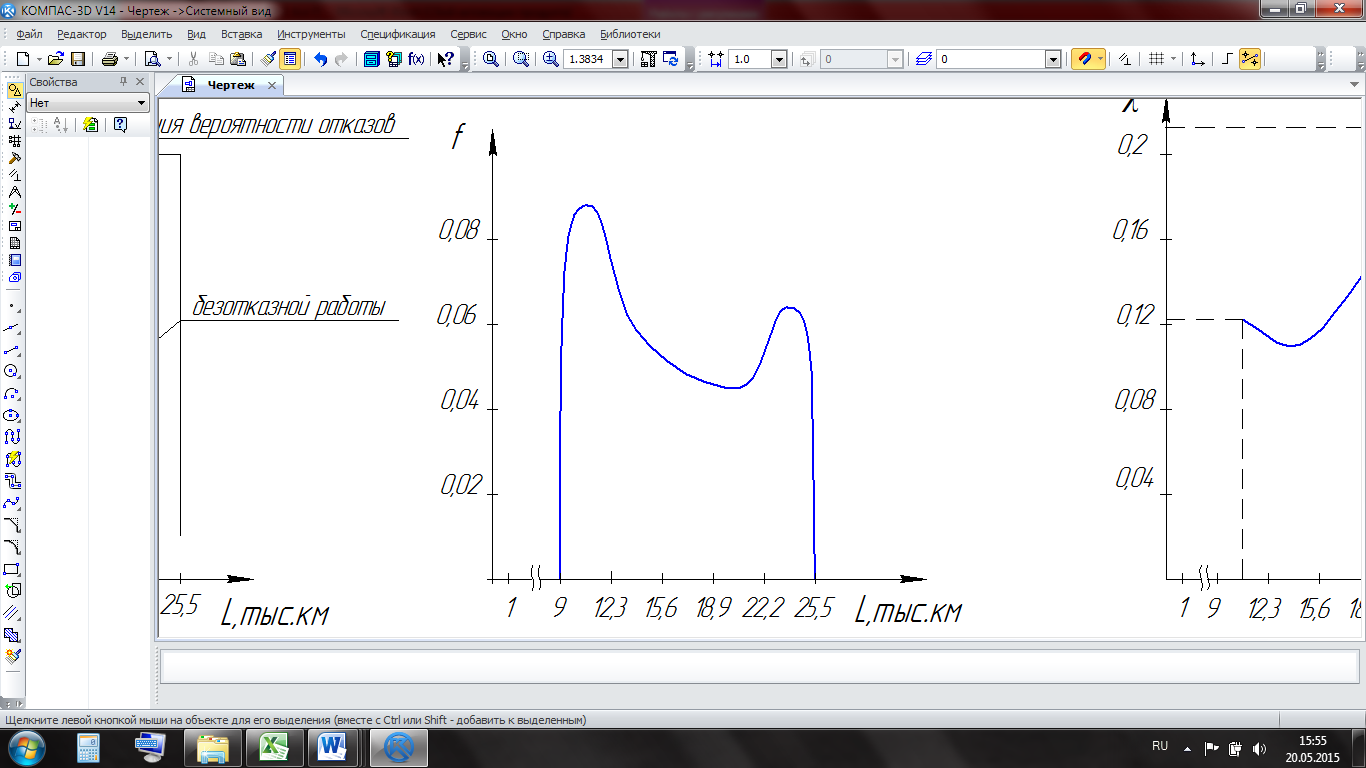Select the Bezier spline curve tool
This screenshot has height=768, width=1366.
pyautogui.click(x=13, y=503)
